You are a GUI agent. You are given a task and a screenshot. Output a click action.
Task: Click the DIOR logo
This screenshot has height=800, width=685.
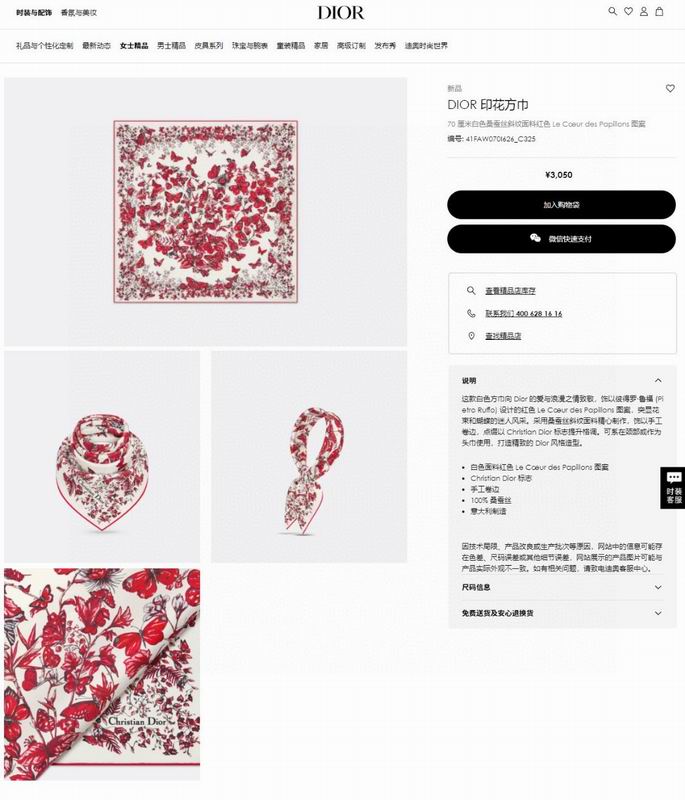pyautogui.click(x=341, y=13)
